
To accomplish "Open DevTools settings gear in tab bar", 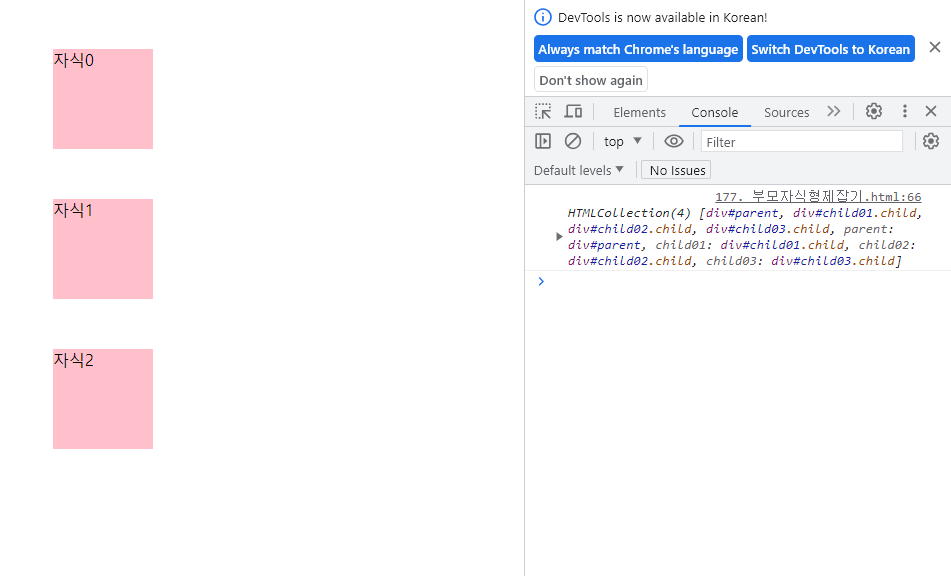I will pyautogui.click(x=873, y=111).
